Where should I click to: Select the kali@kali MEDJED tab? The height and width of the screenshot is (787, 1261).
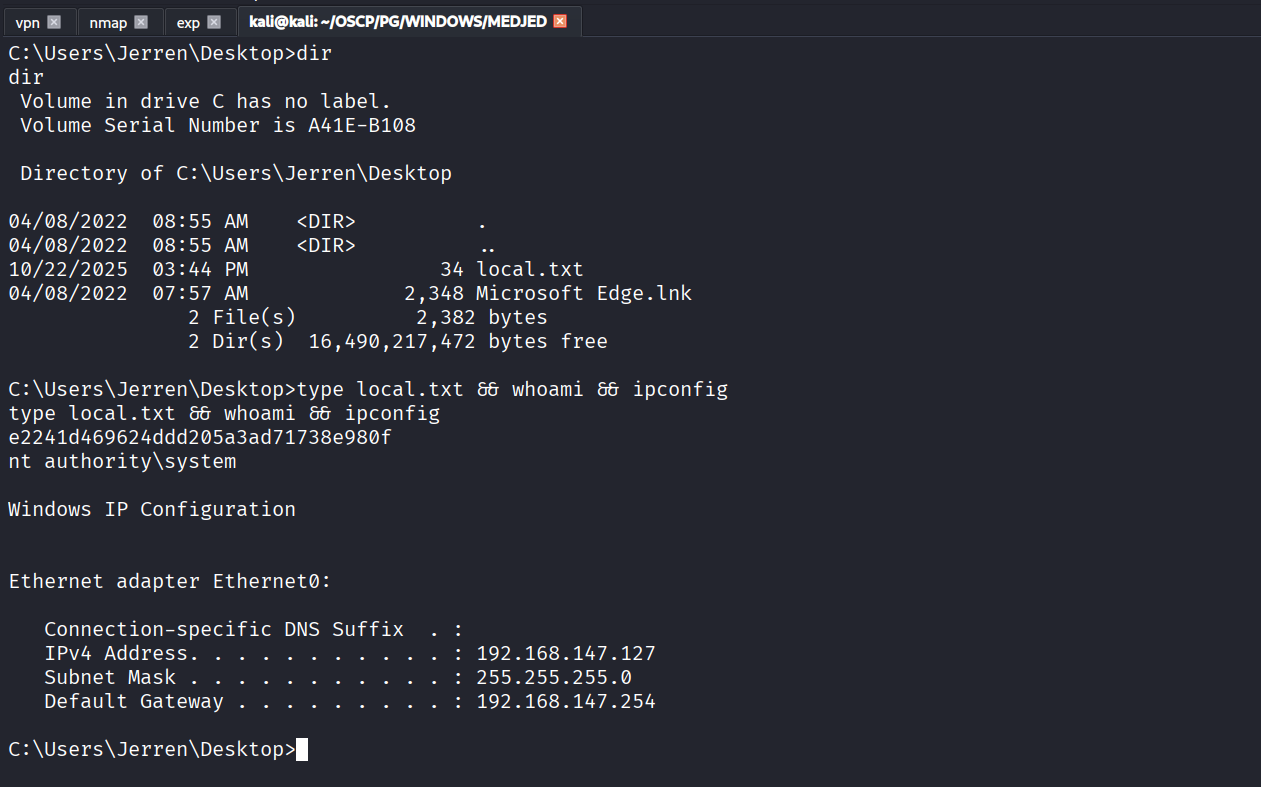click(x=397, y=22)
